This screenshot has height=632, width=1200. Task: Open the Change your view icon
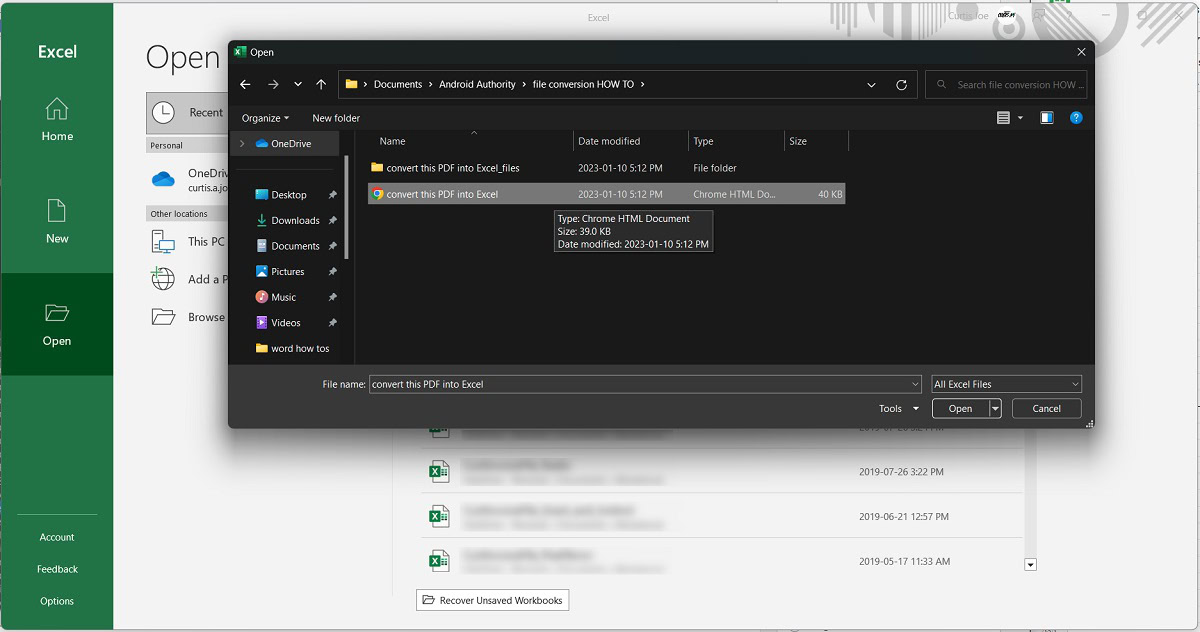tap(1004, 118)
